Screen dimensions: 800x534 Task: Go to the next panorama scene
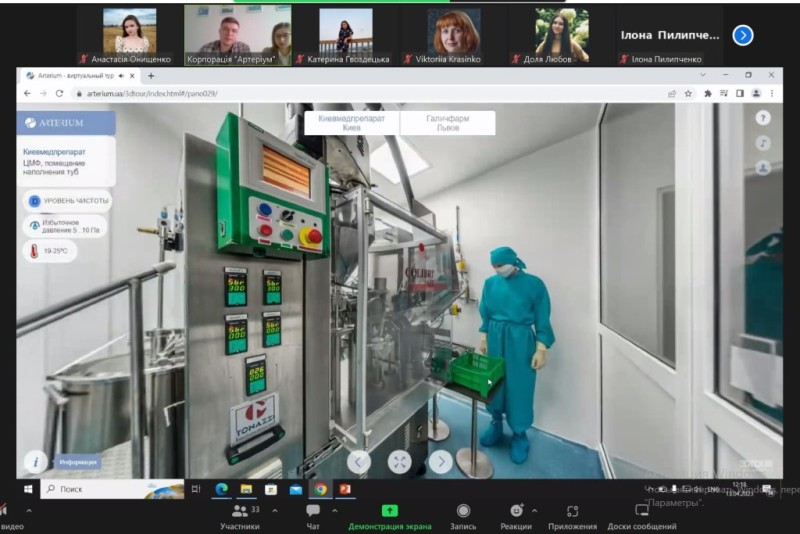pyautogui.click(x=441, y=461)
